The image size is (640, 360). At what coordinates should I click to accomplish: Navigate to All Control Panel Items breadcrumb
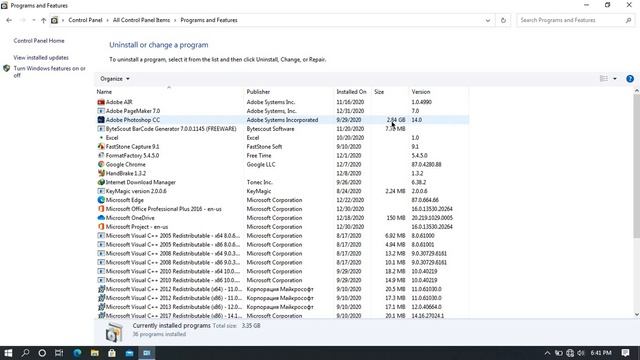(141, 20)
